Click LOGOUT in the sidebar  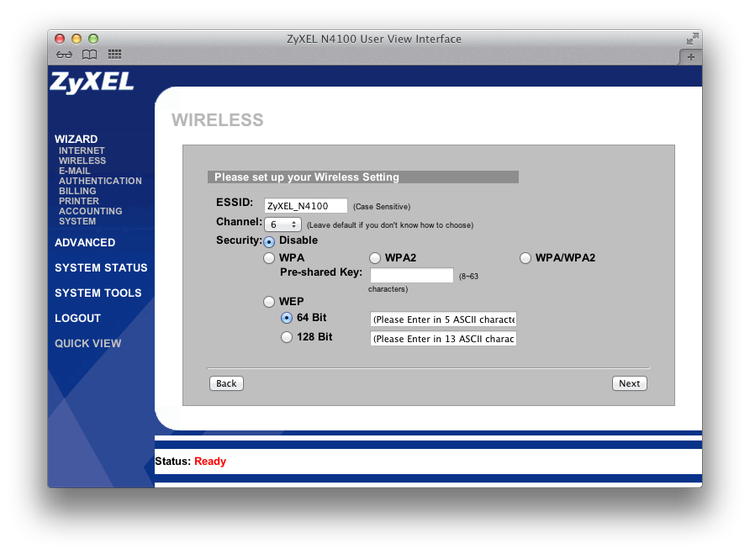coord(77,319)
